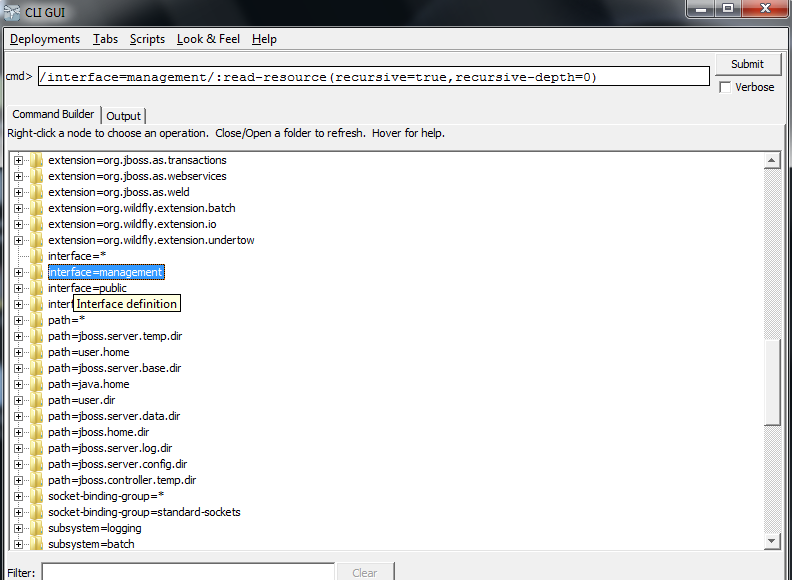Viewport: 792px width, 580px height.
Task: Select extension=org.jboss.as.weld tree label
Action: tap(119, 192)
